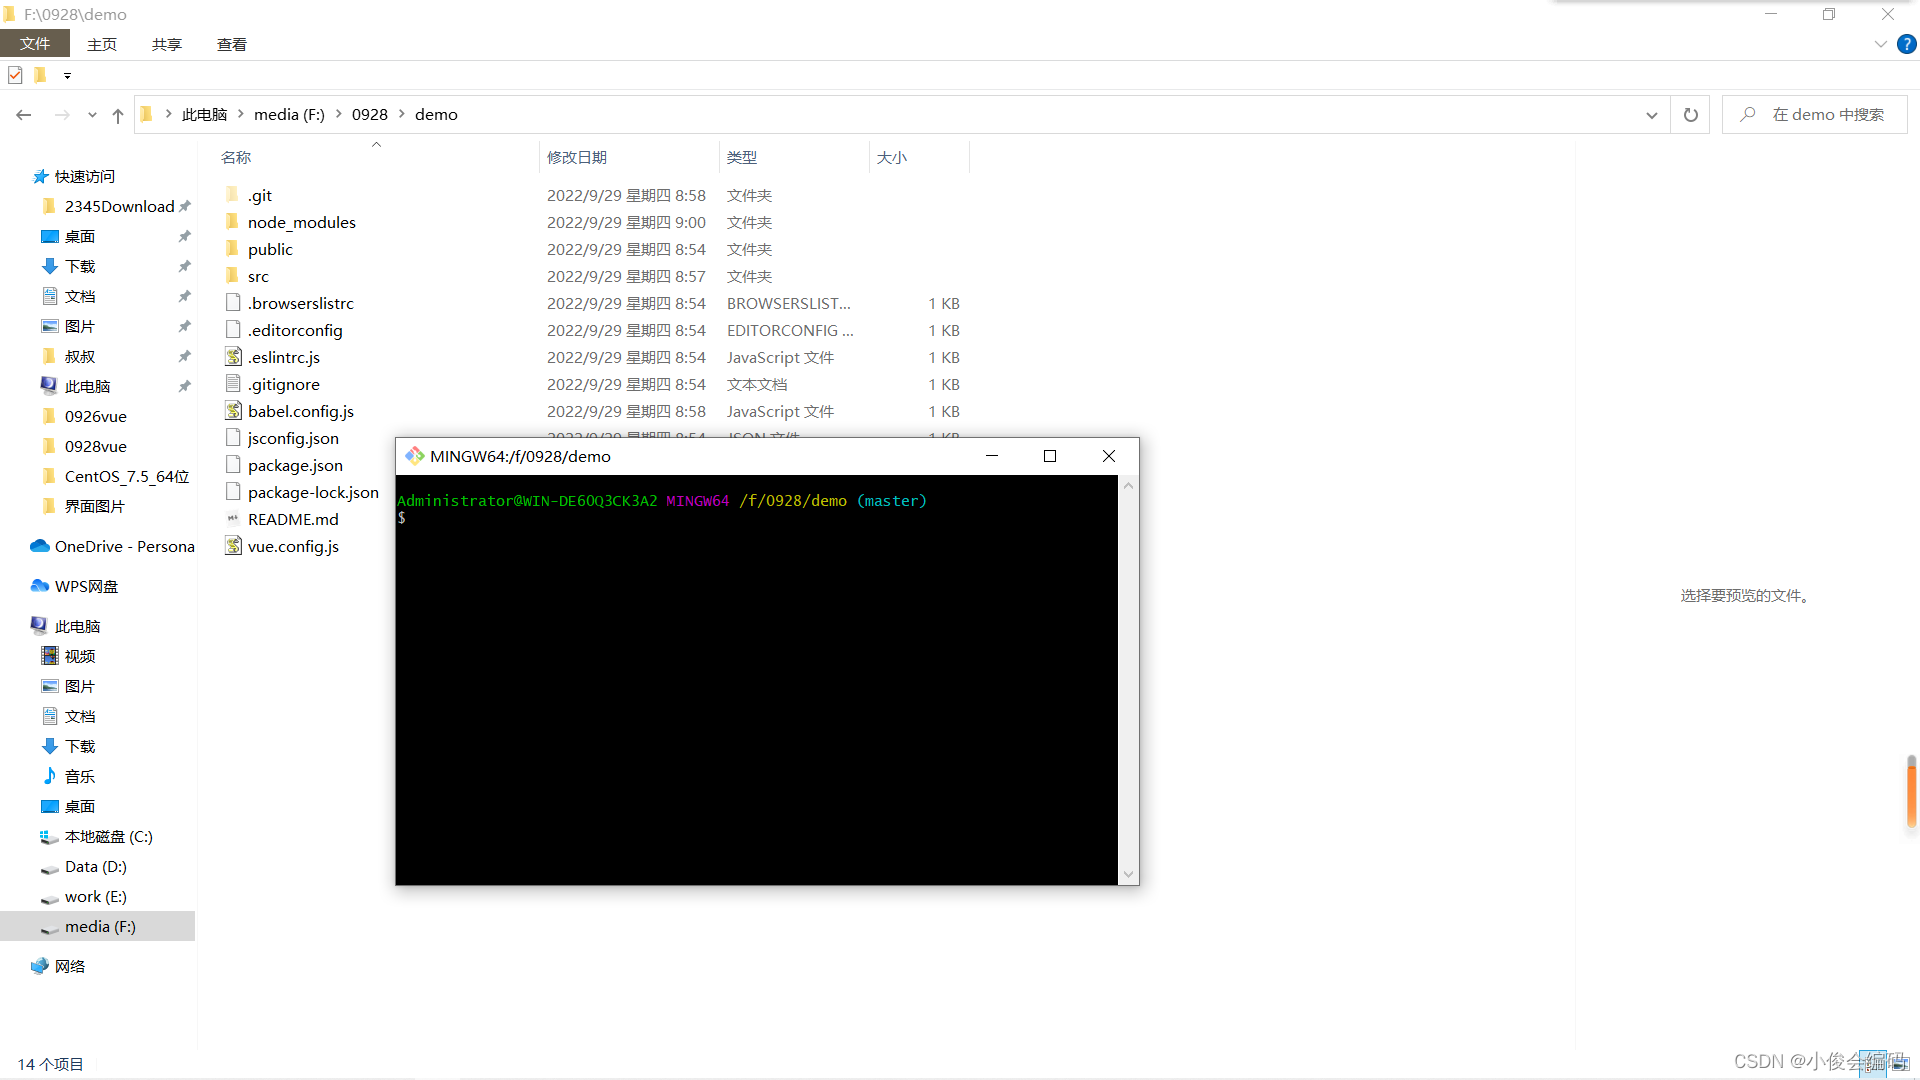
Task: Select package.json file
Action: point(295,465)
